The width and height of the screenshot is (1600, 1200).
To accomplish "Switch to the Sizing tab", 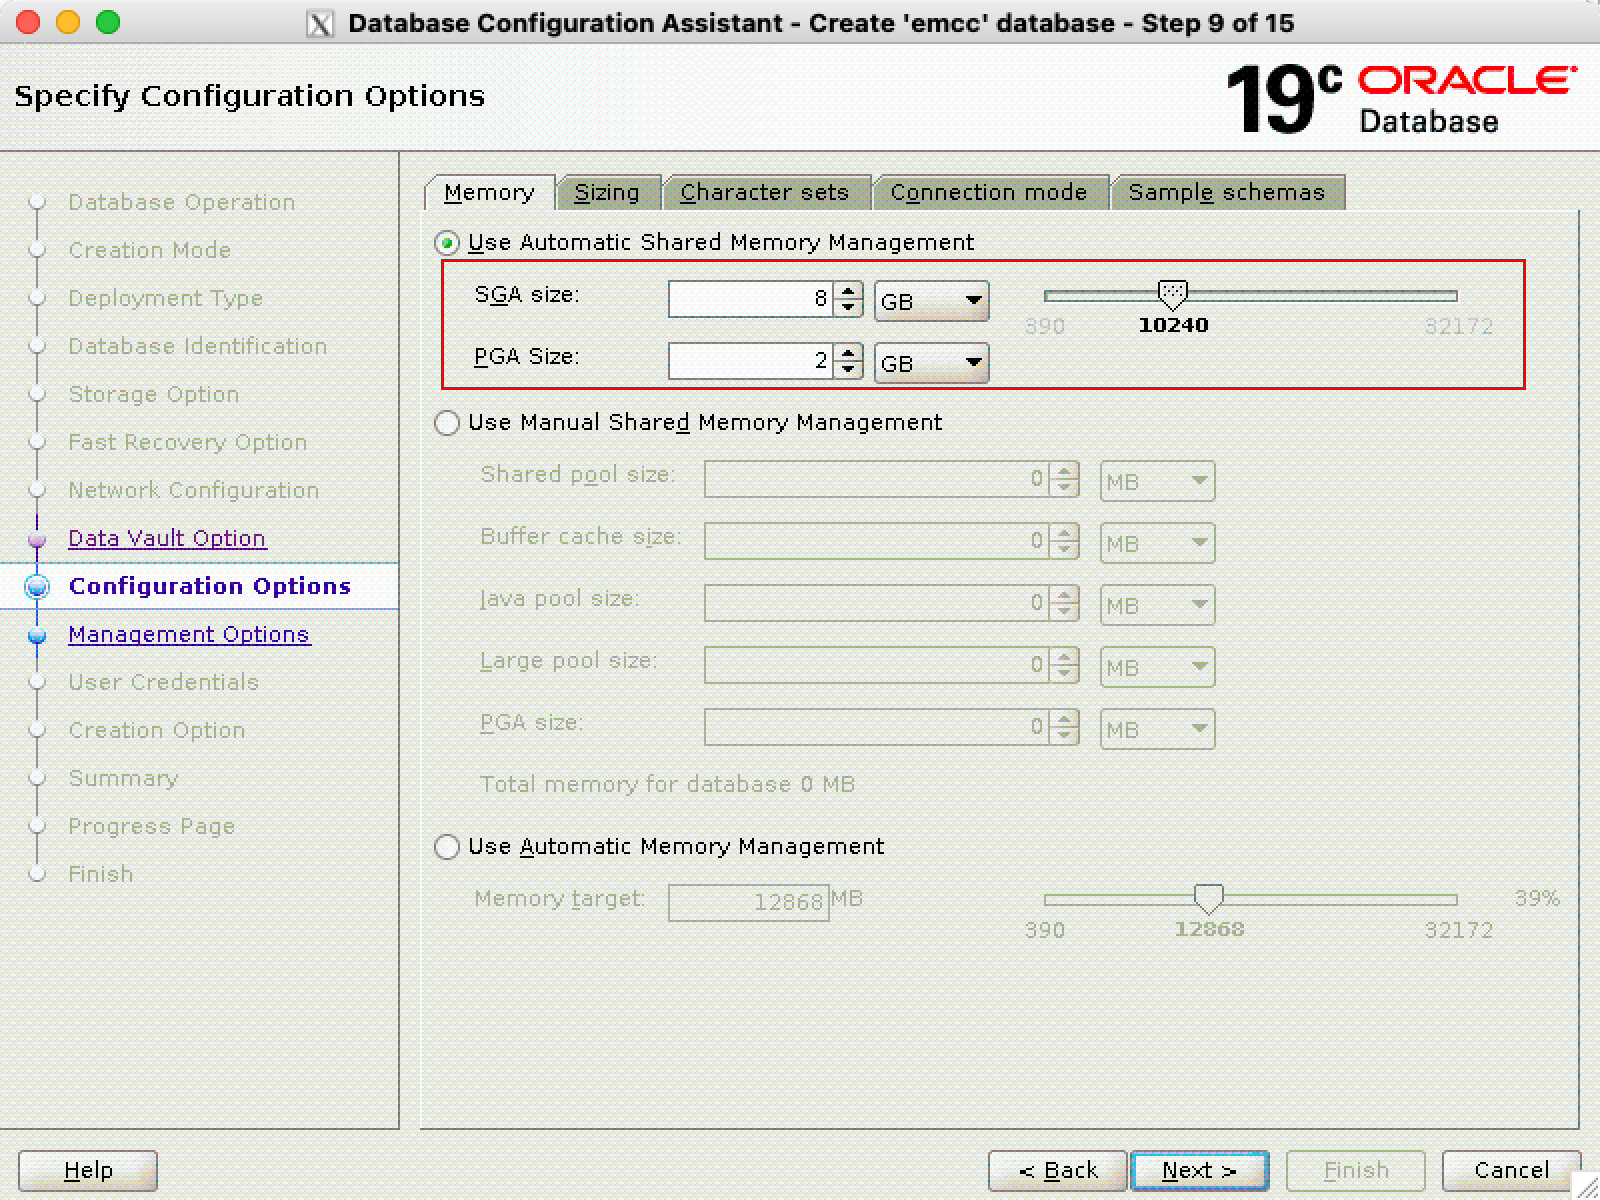I will [607, 192].
